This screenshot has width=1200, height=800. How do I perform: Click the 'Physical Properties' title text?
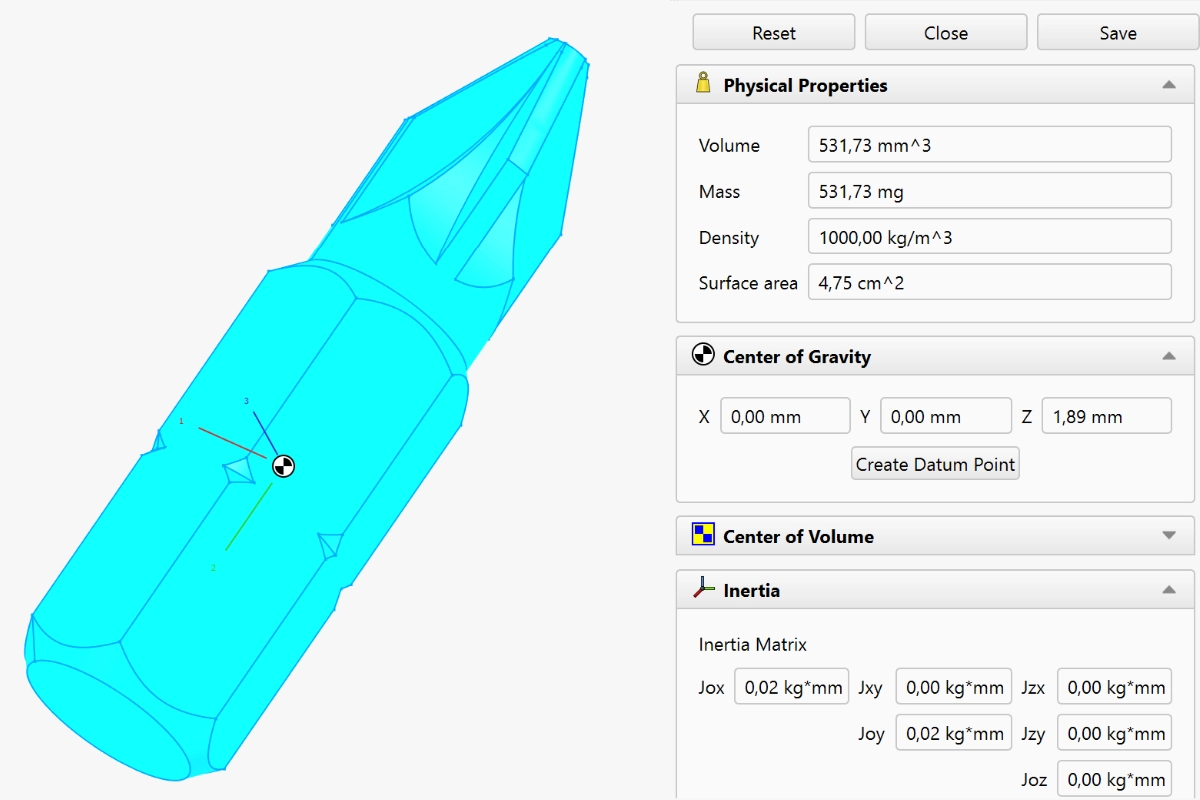pos(805,86)
